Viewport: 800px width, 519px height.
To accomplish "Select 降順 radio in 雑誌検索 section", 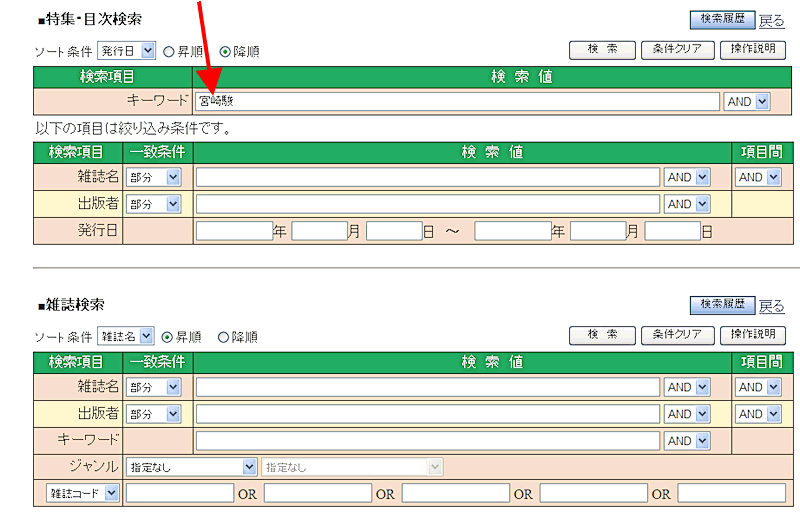I will [223, 337].
